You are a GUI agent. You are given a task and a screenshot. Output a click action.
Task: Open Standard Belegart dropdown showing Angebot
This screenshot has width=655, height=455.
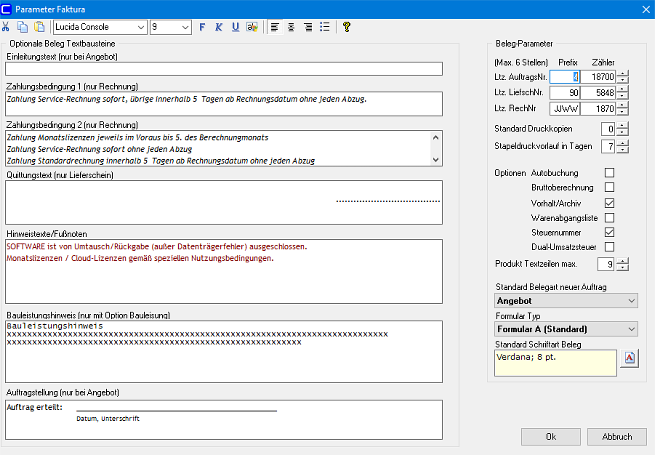(566, 301)
